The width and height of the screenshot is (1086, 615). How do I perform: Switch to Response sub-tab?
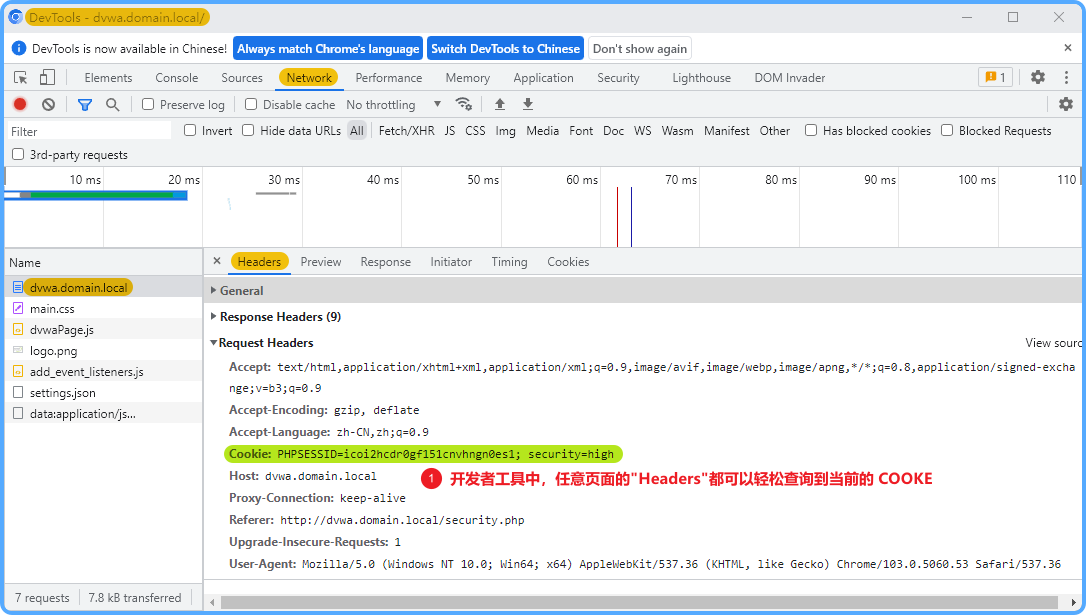[x=385, y=262]
